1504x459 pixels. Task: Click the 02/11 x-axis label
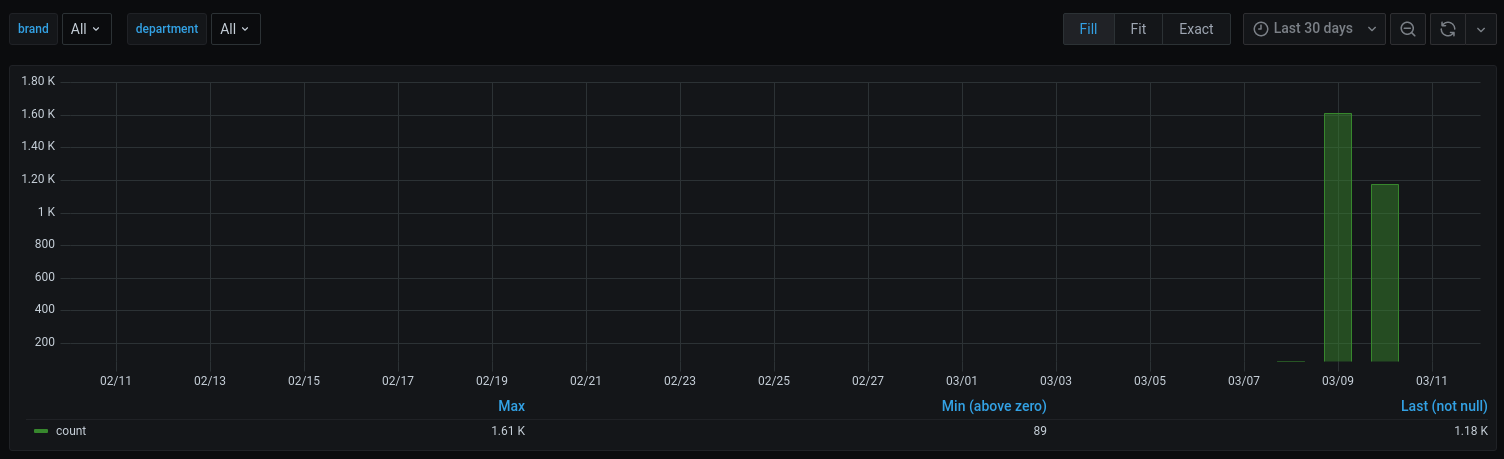click(116, 381)
